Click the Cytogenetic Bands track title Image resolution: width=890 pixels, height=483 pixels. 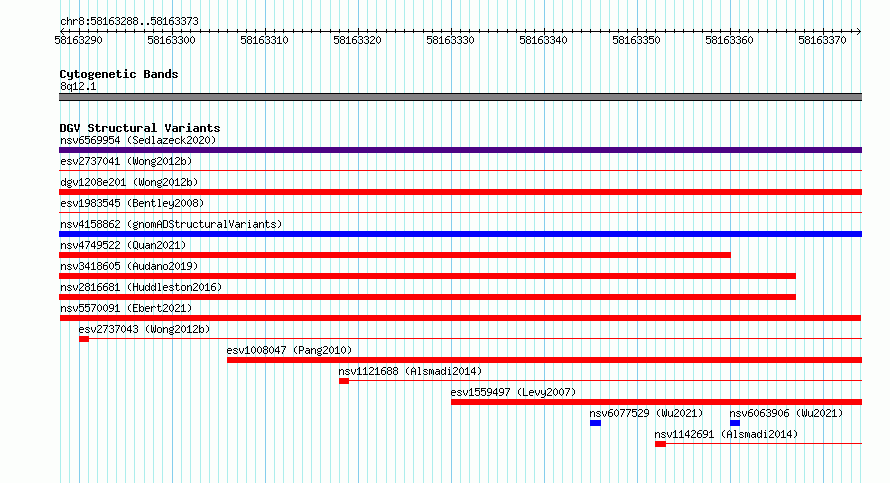click(x=119, y=74)
